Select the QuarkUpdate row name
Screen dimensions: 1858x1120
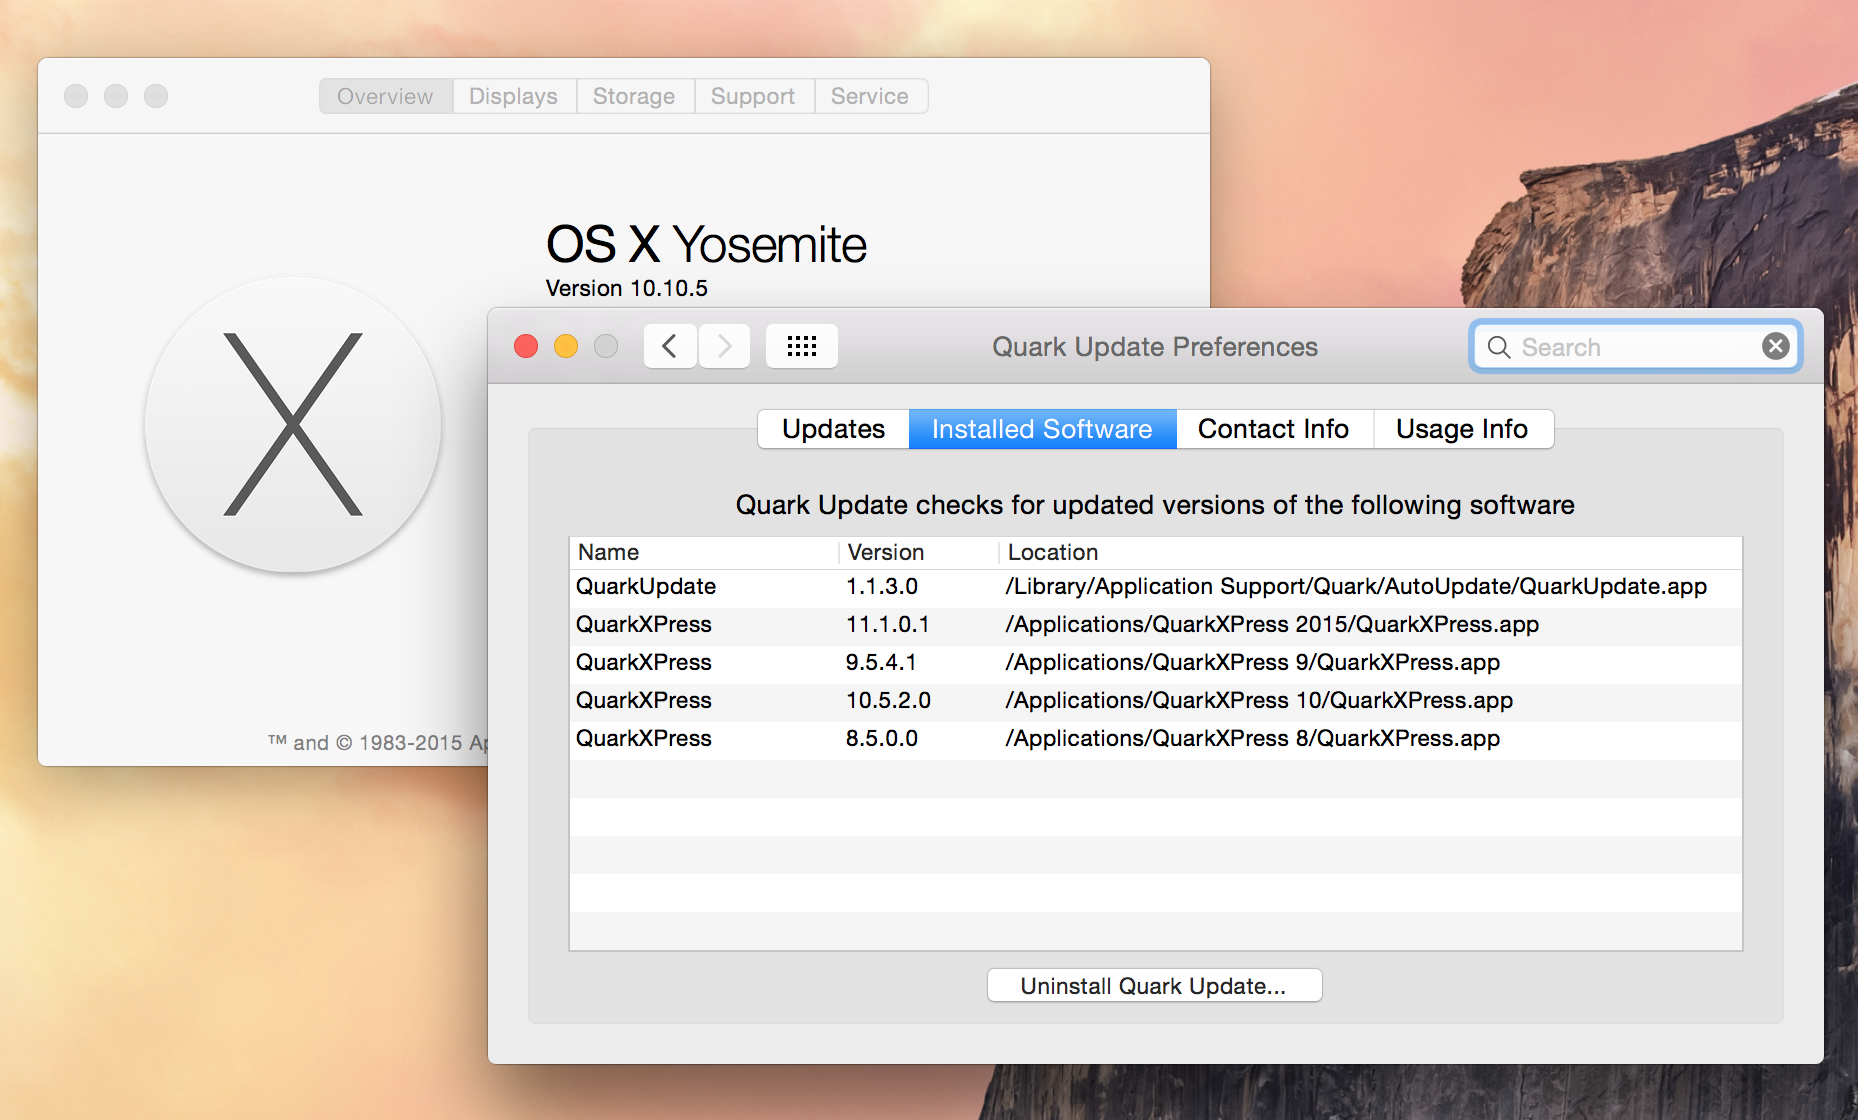pos(646,586)
